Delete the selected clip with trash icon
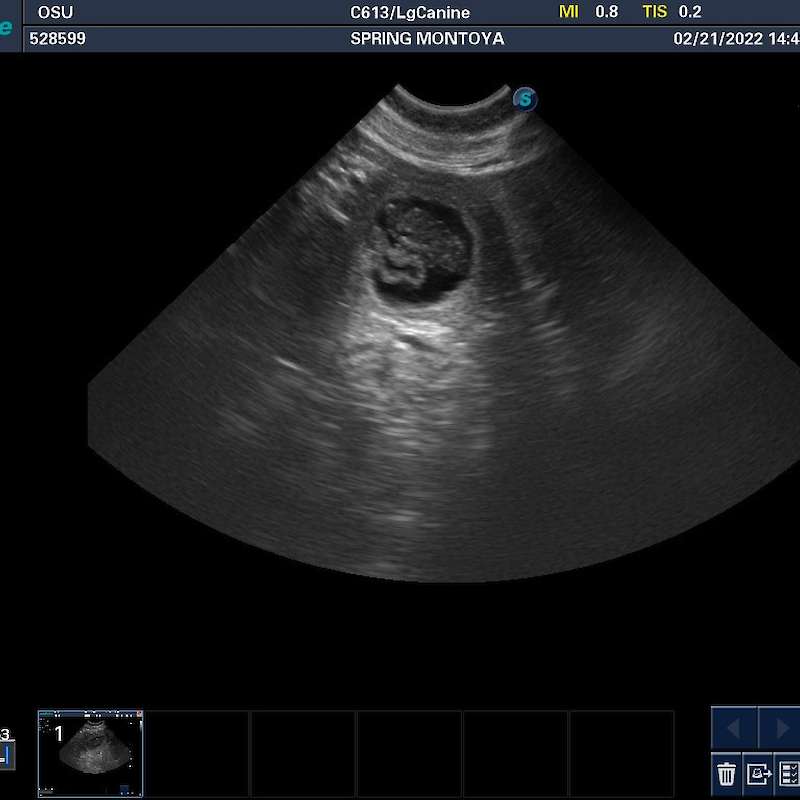 point(727,773)
